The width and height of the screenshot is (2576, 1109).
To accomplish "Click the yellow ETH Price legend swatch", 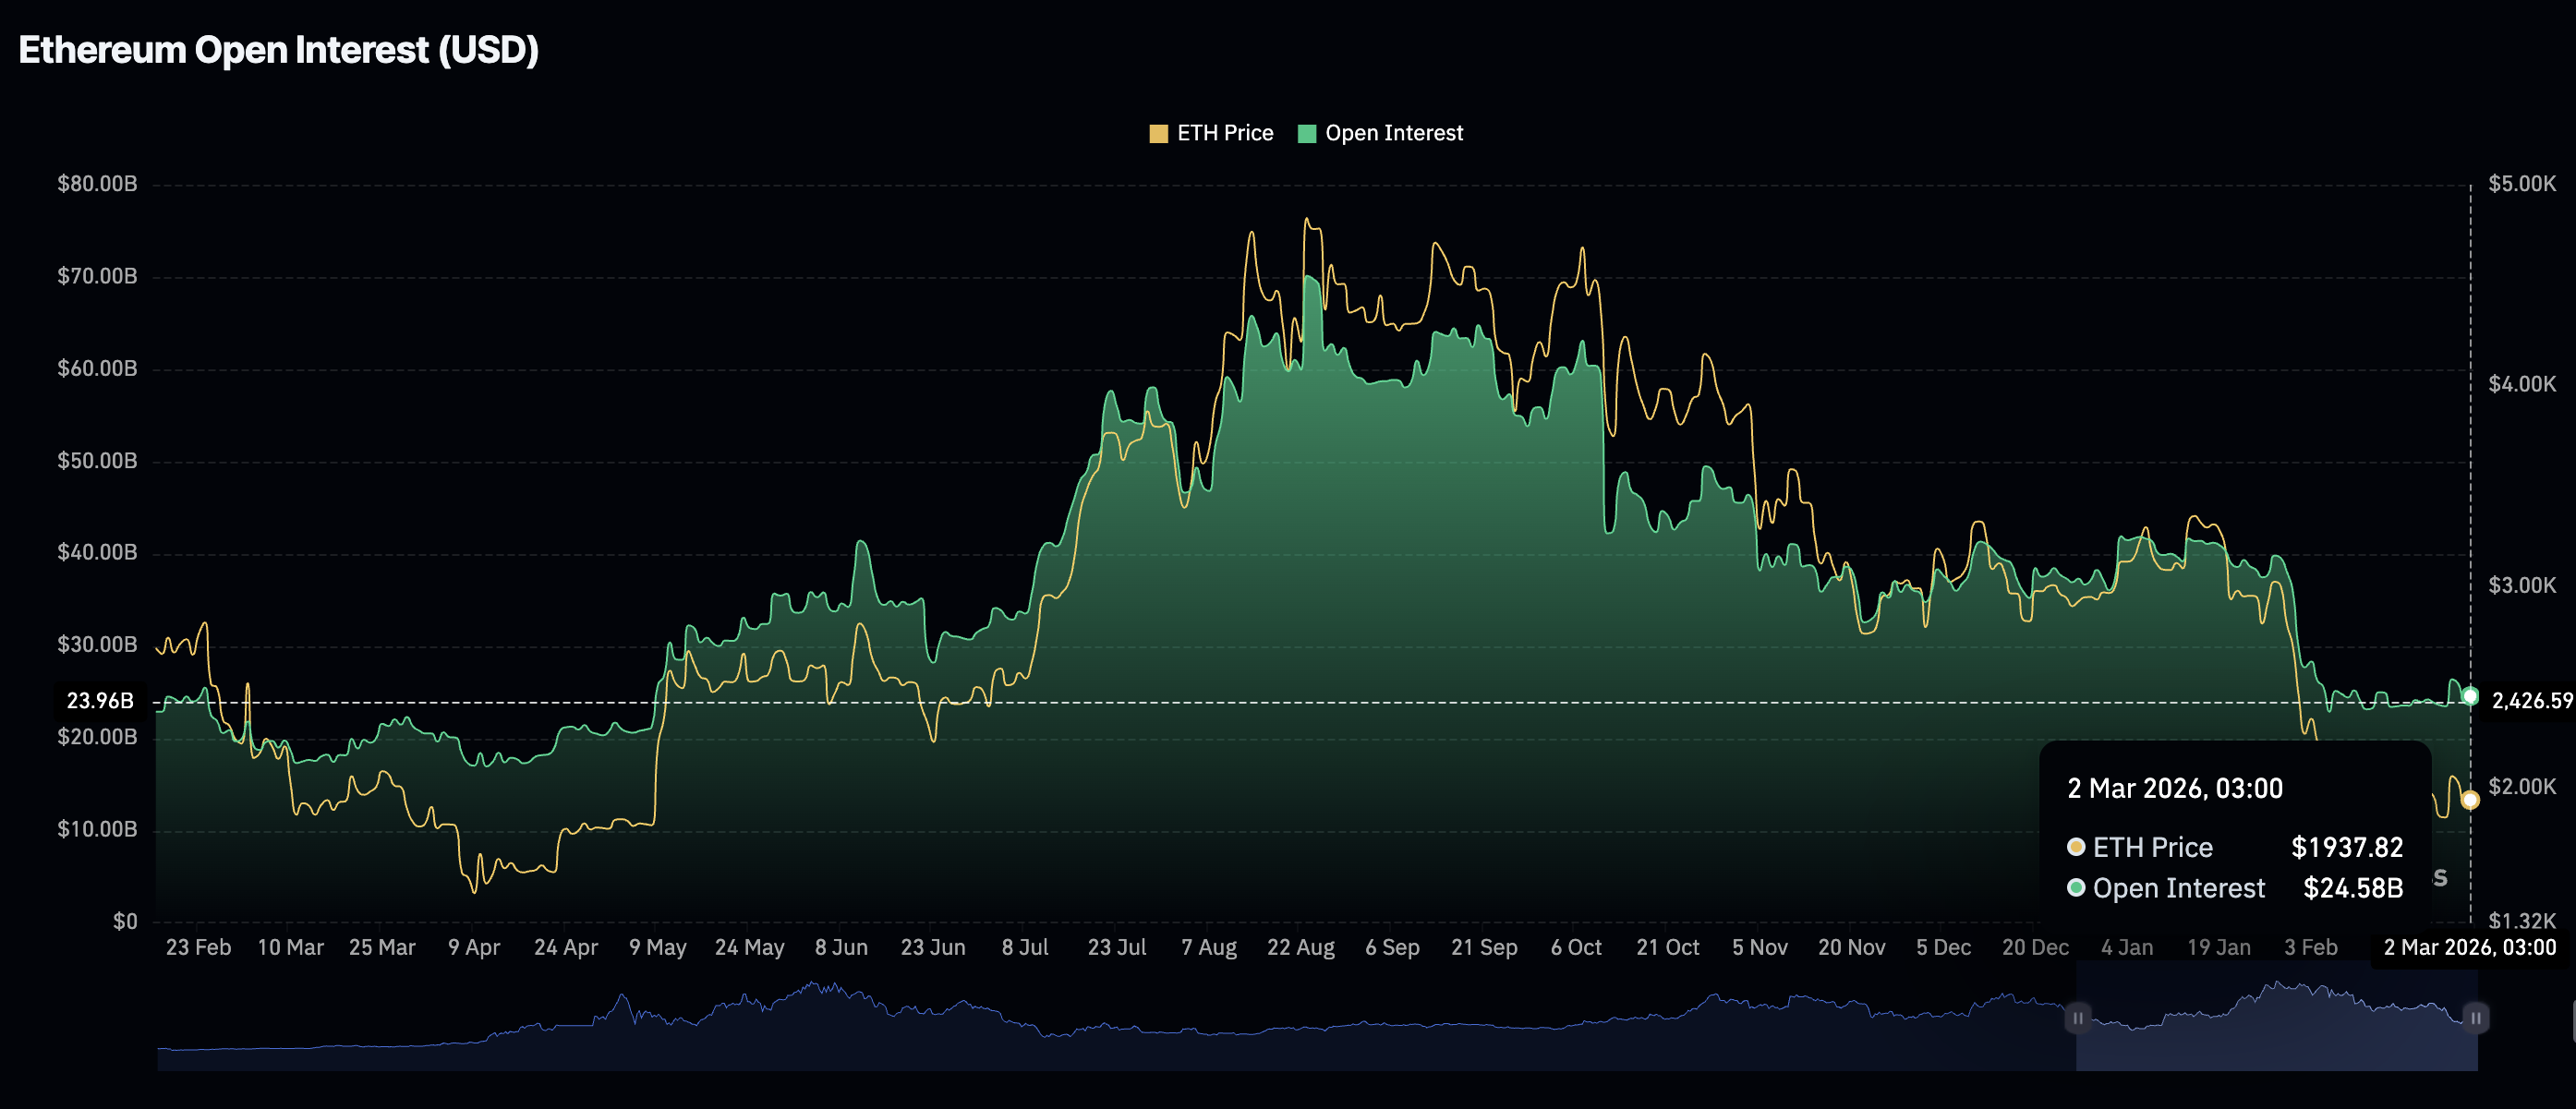I will click(1158, 134).
